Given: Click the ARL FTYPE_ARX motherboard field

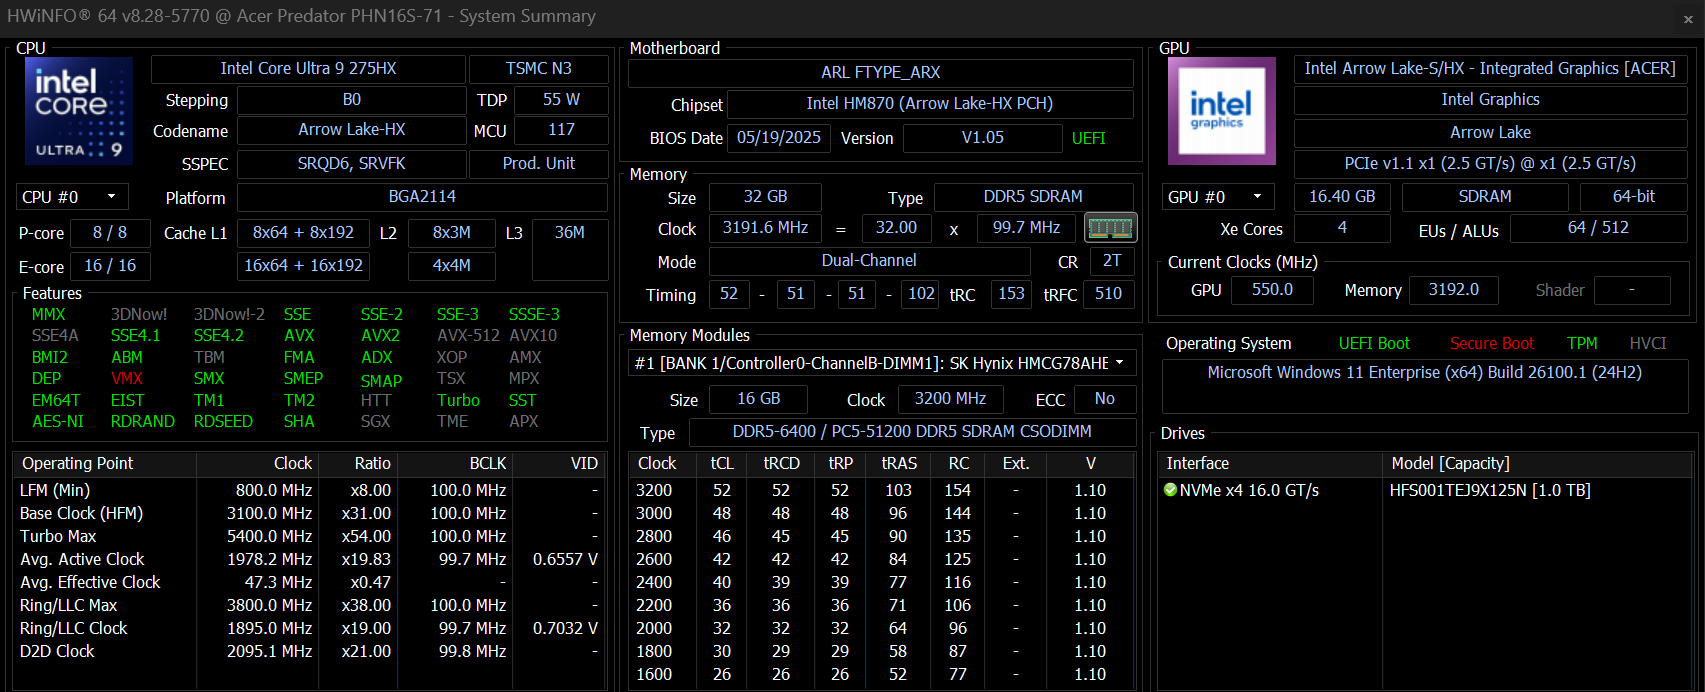Looking at the screenshot, I should pyautogui.click(x=880, y=73).
